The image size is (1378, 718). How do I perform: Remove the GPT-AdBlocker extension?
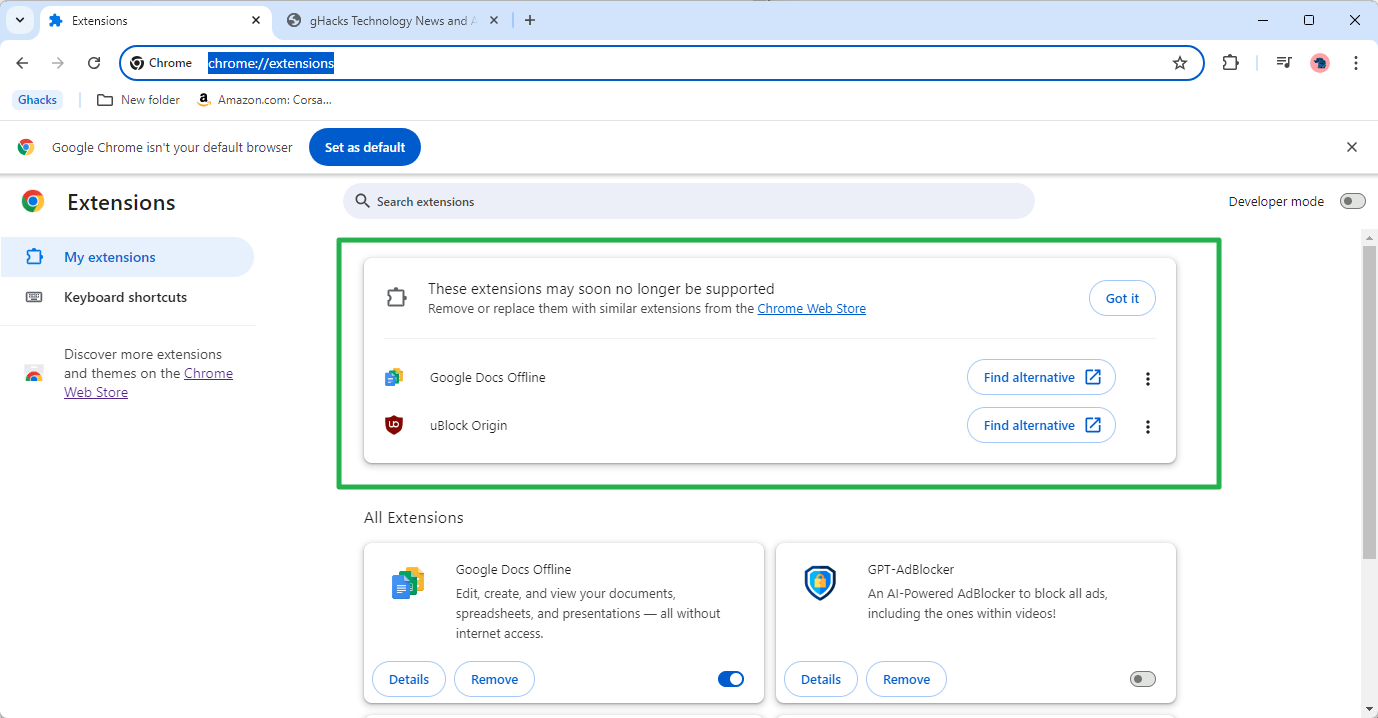pos(907,679)
